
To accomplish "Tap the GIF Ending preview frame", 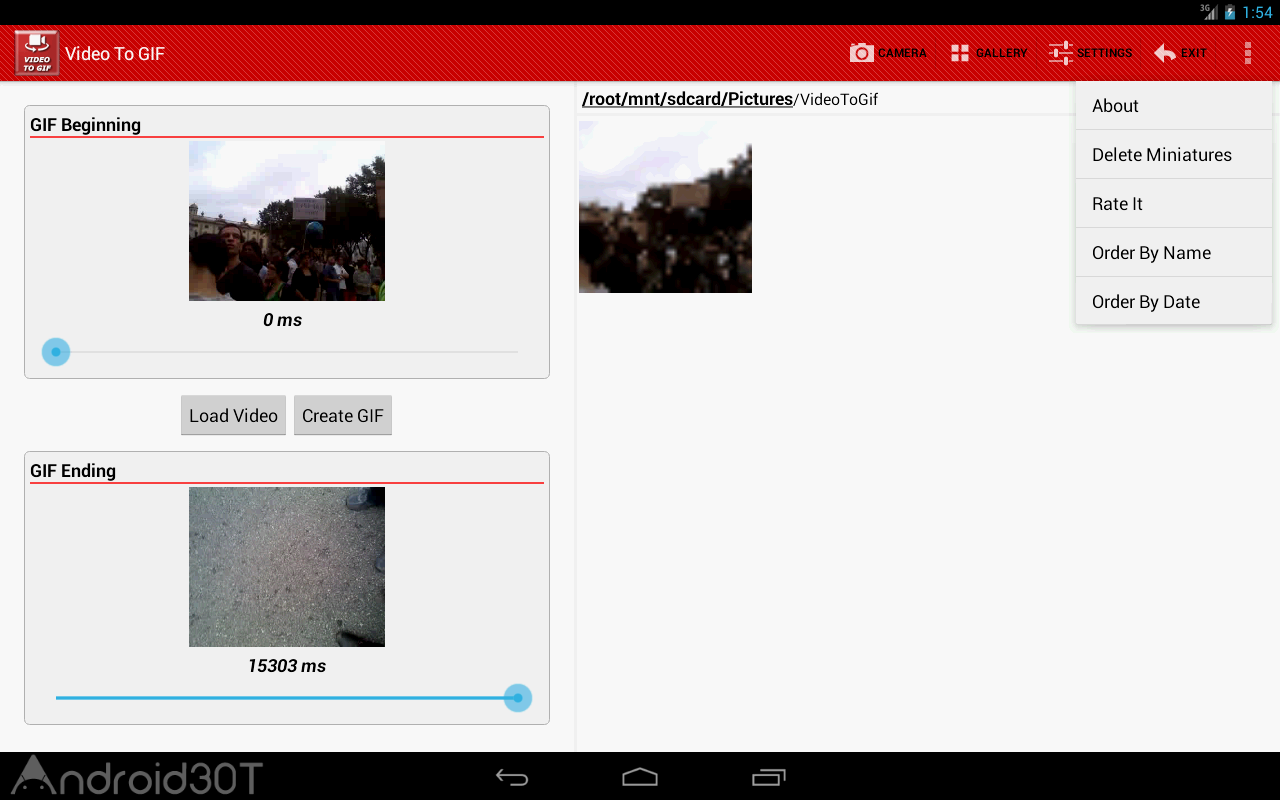I will click(x=287, y=567).
